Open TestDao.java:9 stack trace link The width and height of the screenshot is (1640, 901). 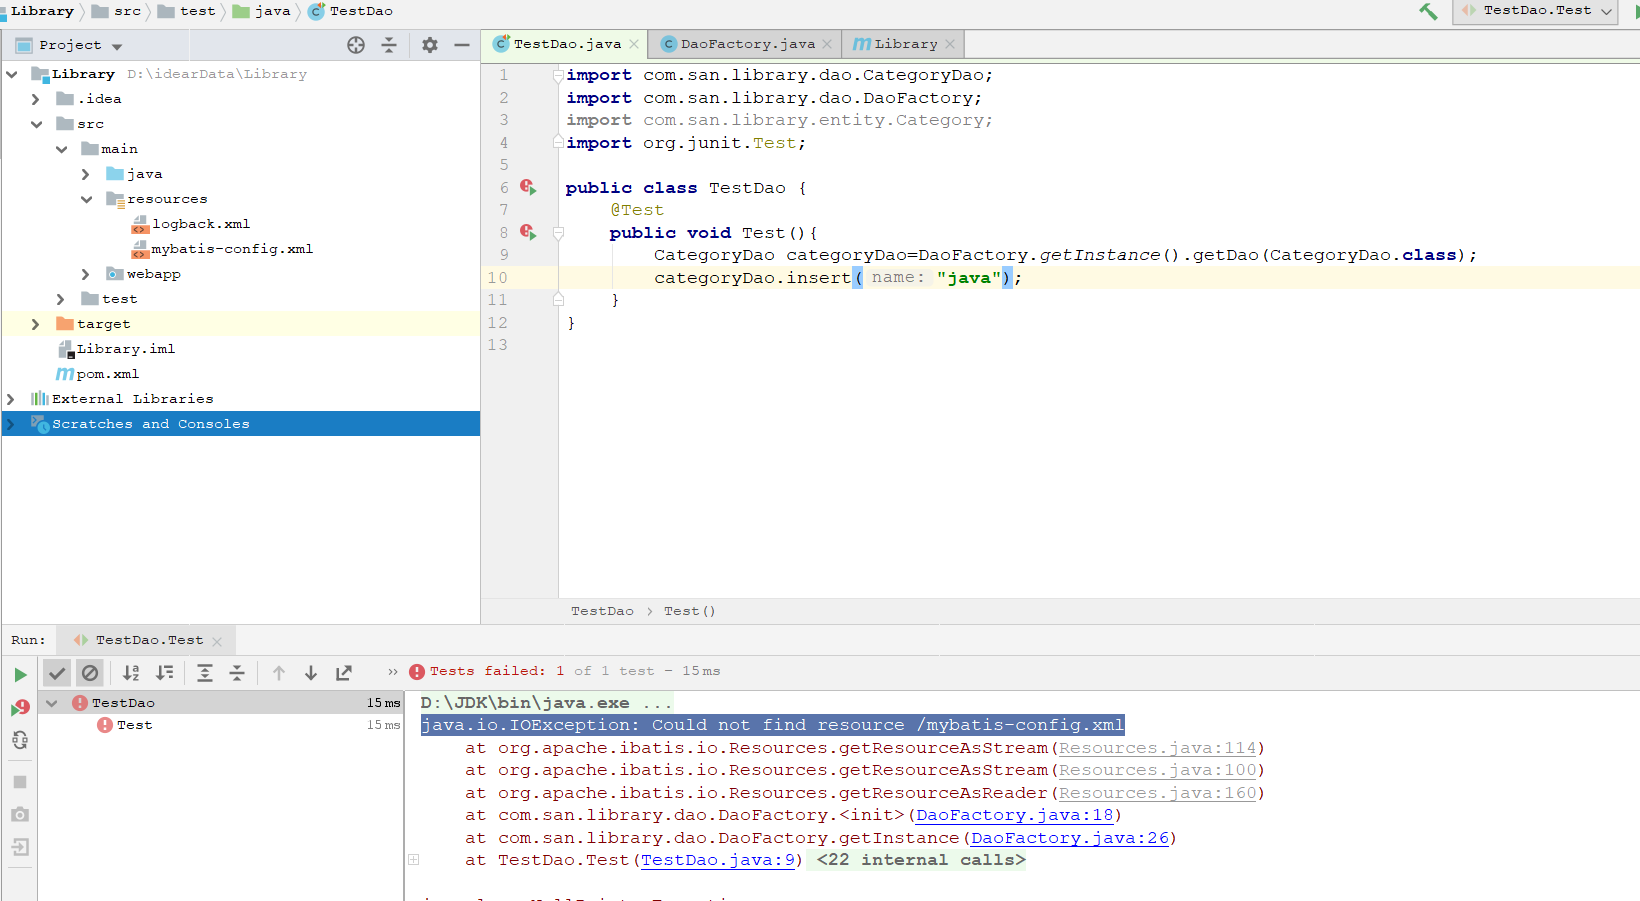click(x=718, y=860)
